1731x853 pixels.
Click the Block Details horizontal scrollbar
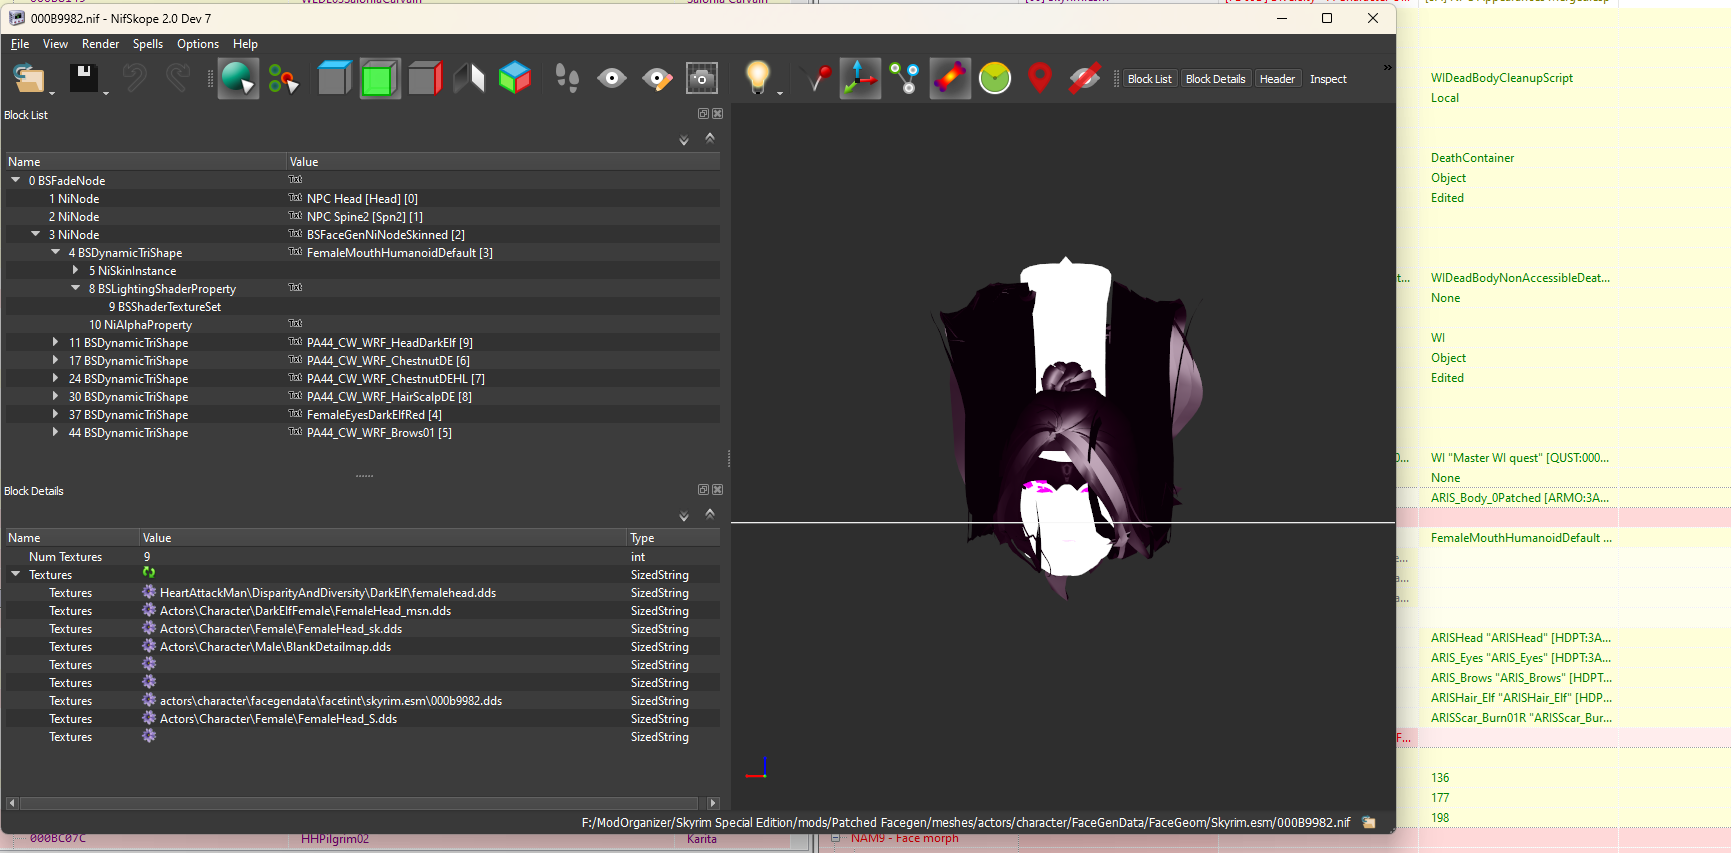[x=358, y=803]
